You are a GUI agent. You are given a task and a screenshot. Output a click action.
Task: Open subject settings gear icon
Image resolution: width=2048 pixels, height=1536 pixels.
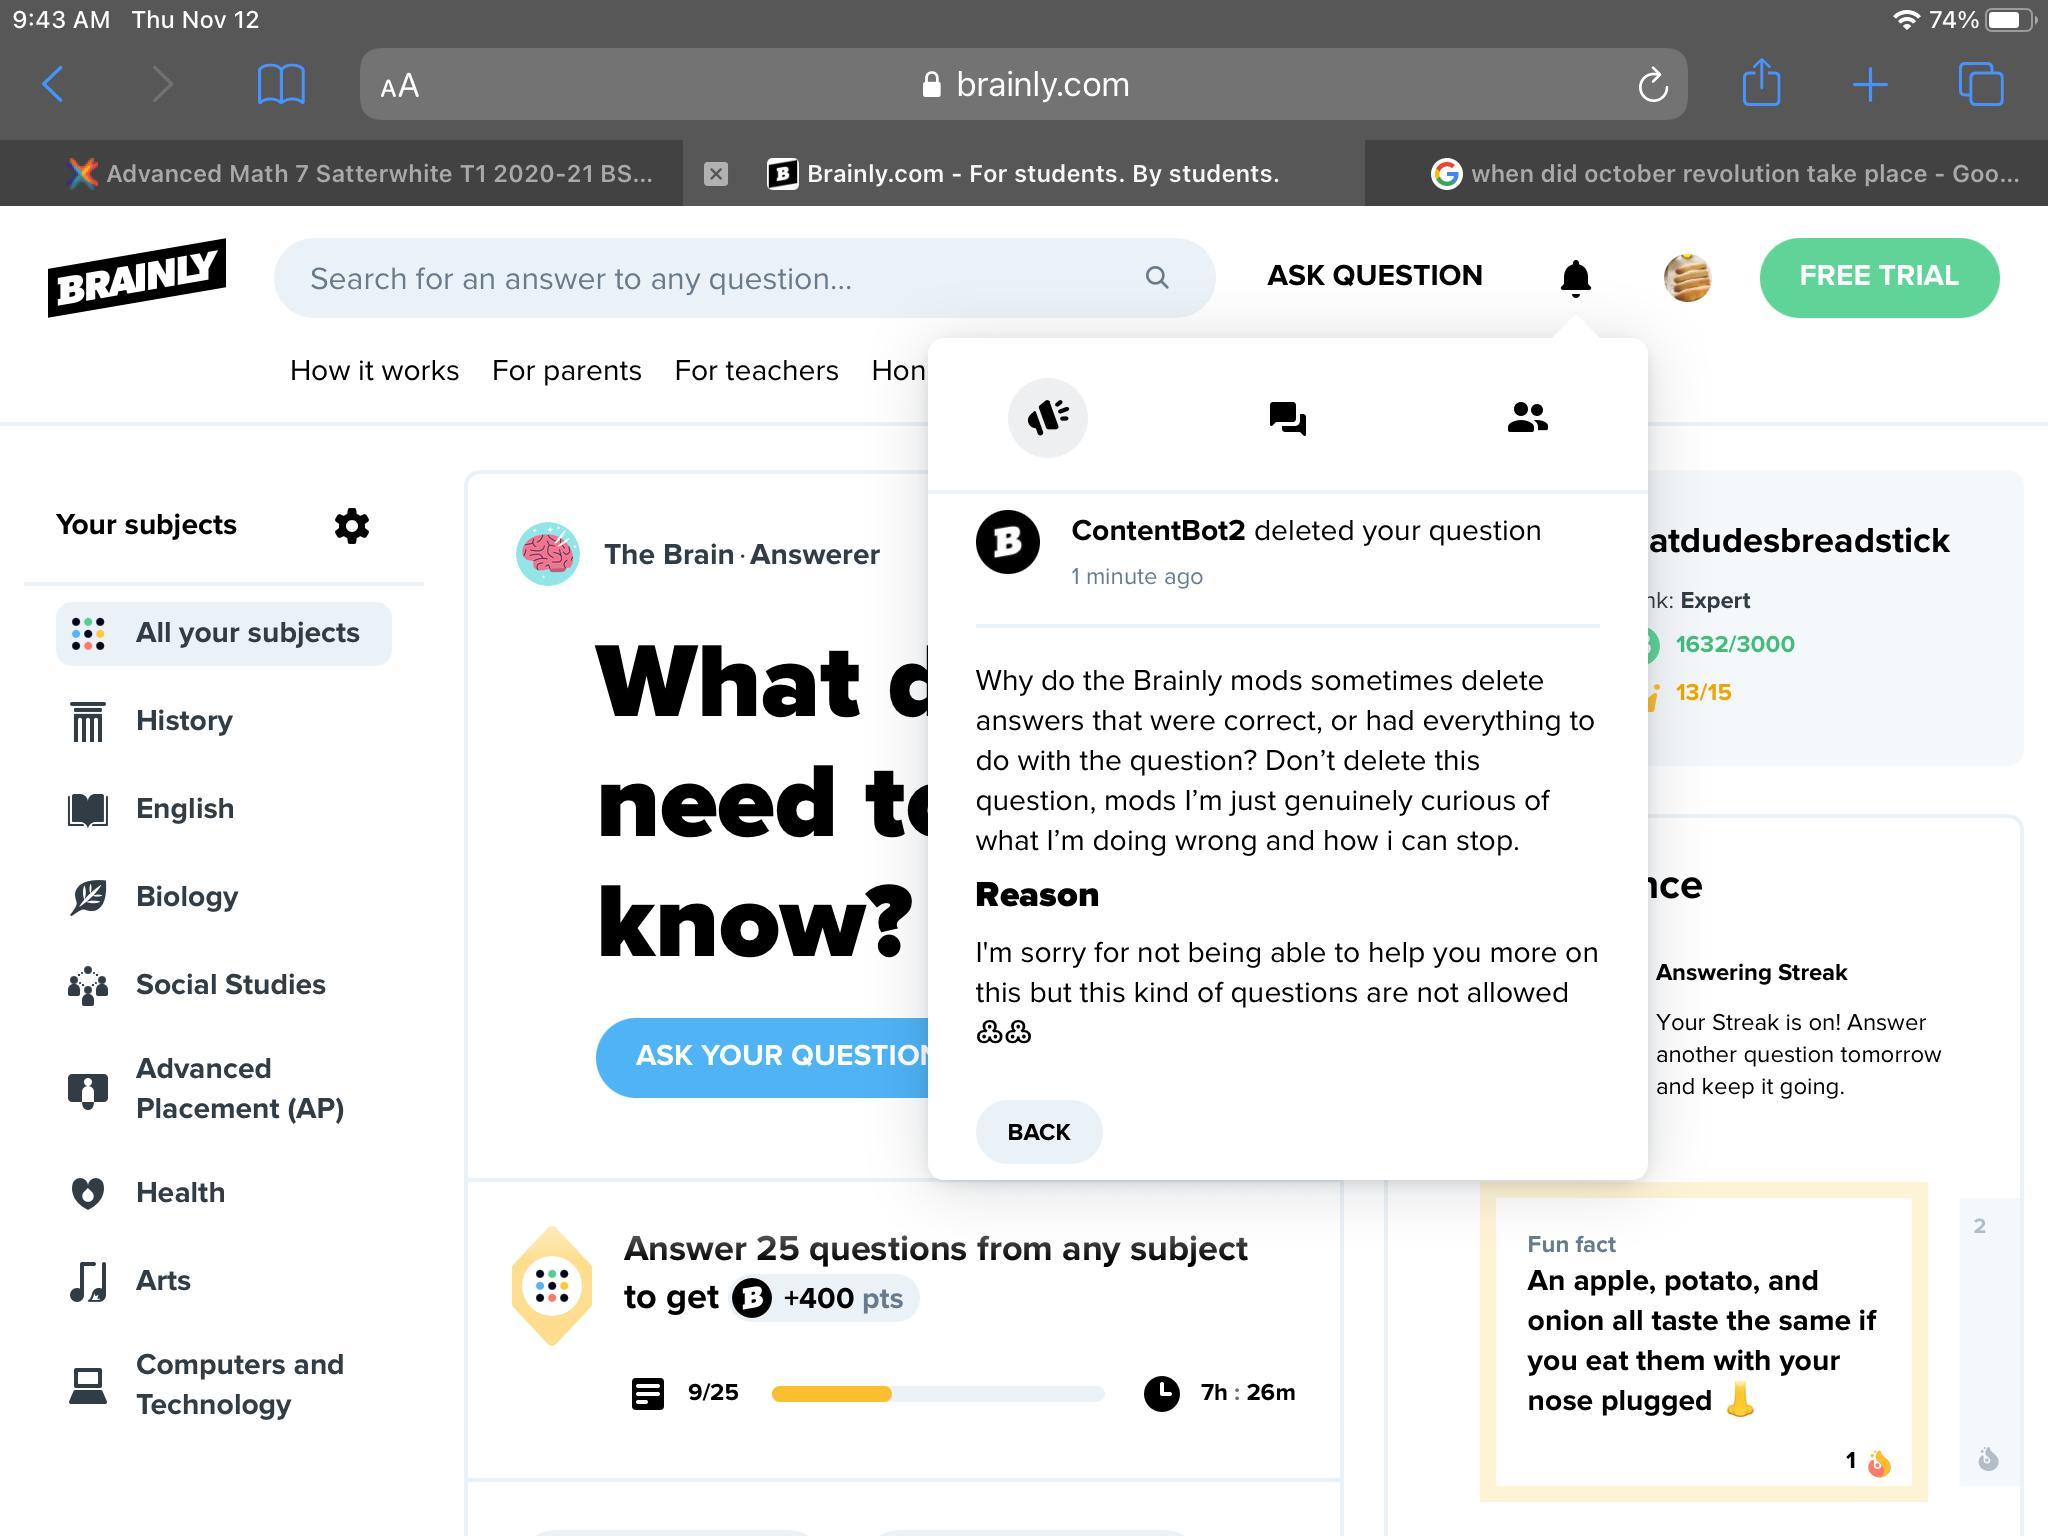coord(351,525)
